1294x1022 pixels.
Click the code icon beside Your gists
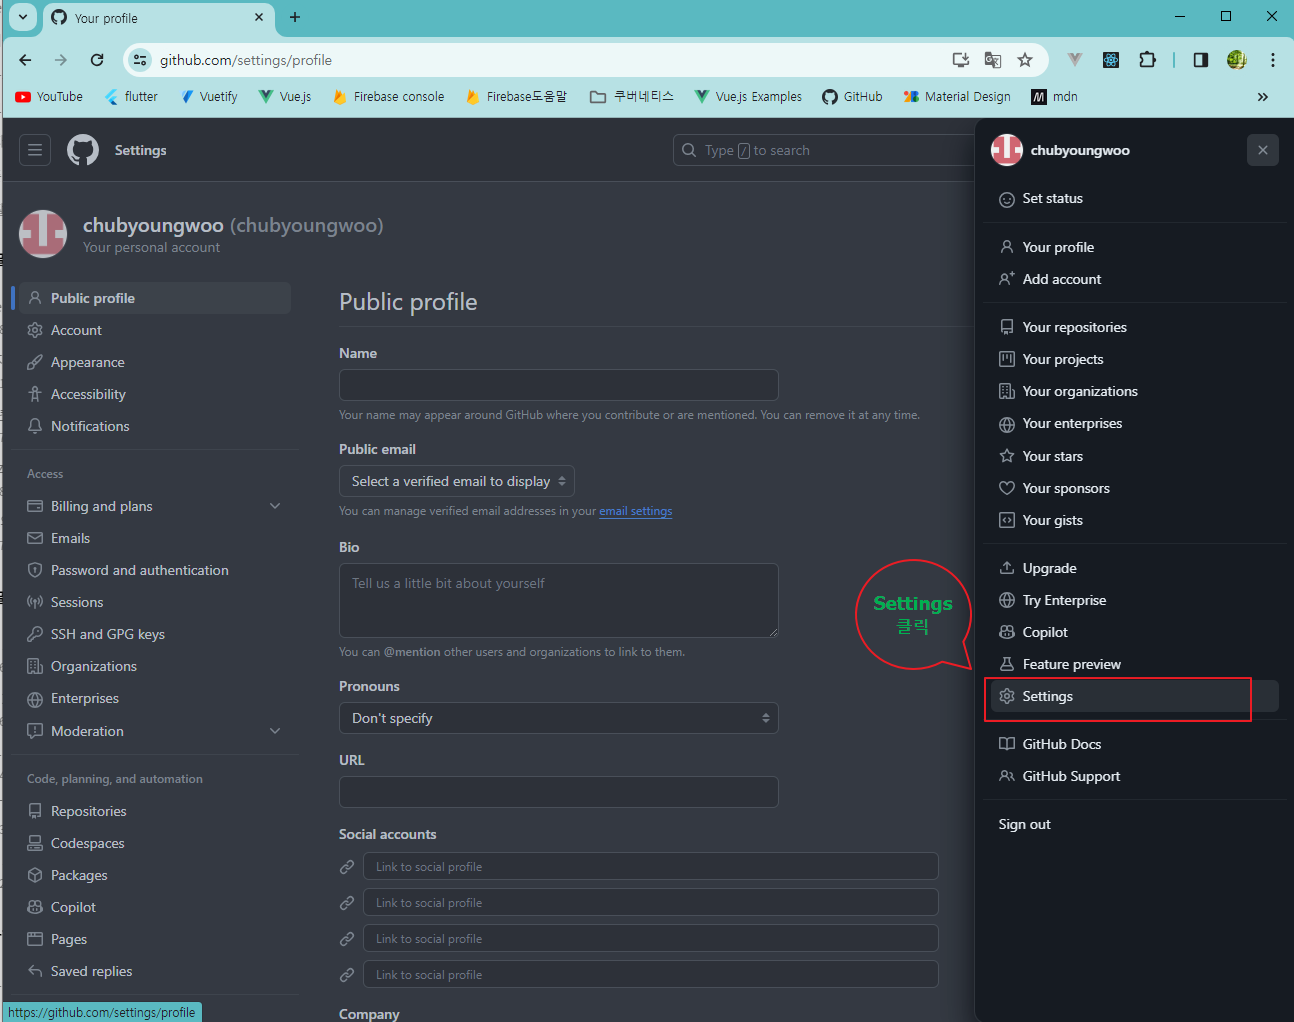[x=1007, y=520]
